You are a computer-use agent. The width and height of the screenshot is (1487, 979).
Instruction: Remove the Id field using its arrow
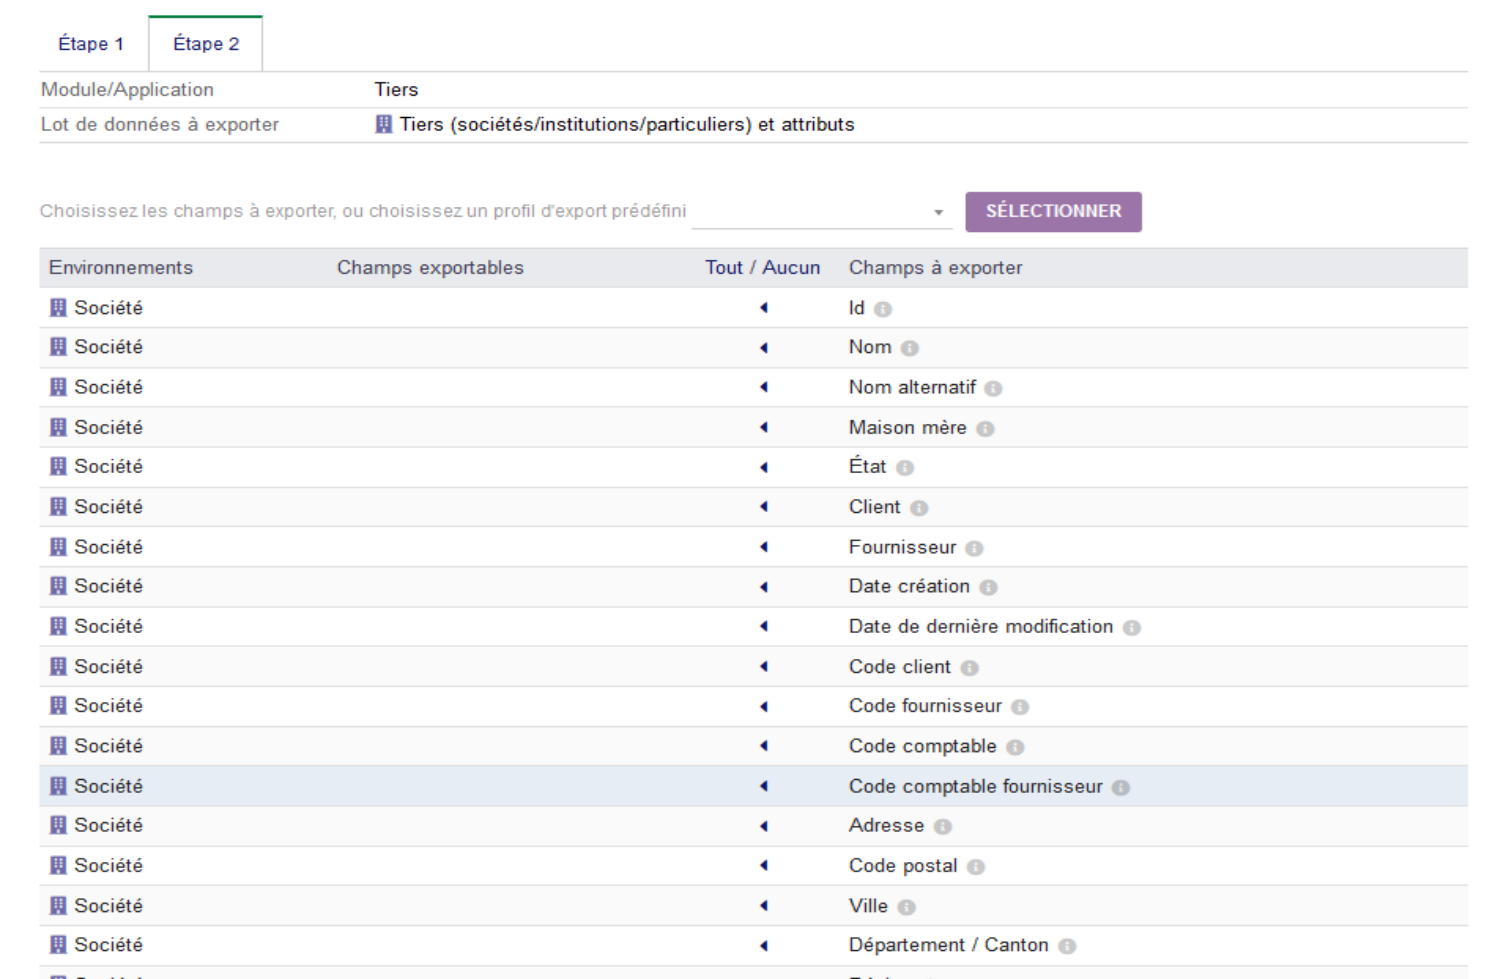click(764, 308)
